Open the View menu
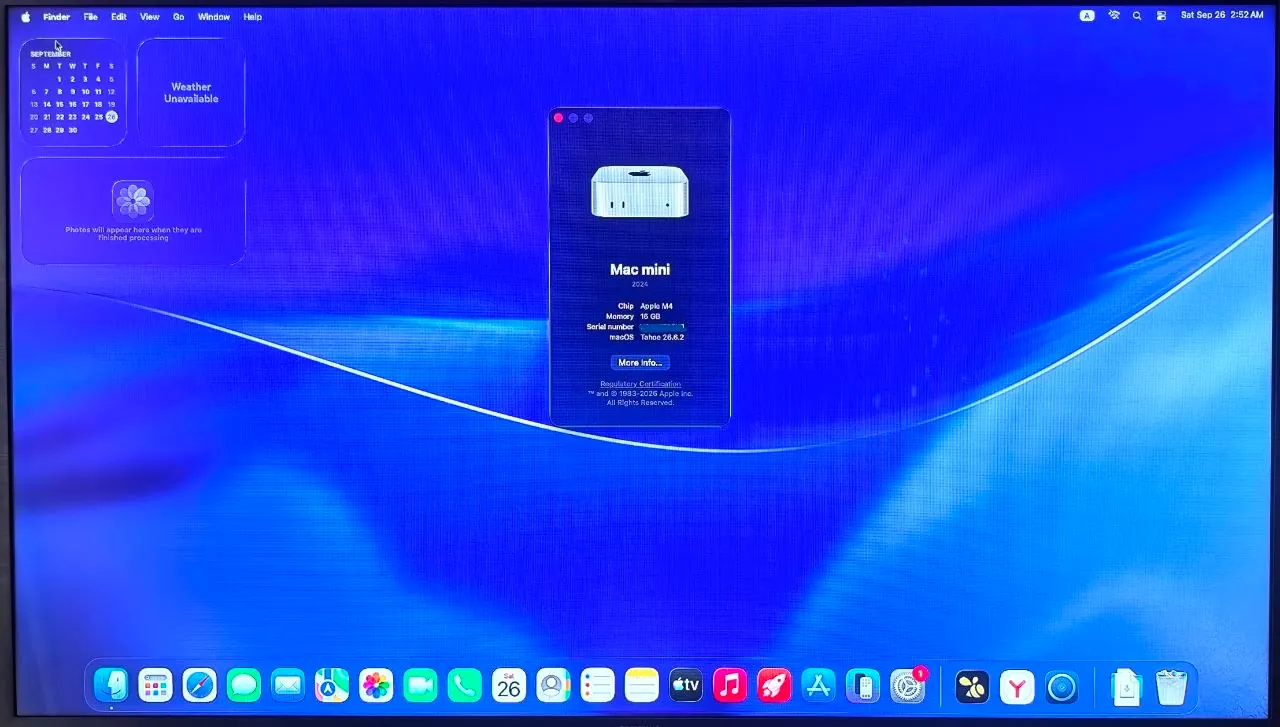 [149, 16]
